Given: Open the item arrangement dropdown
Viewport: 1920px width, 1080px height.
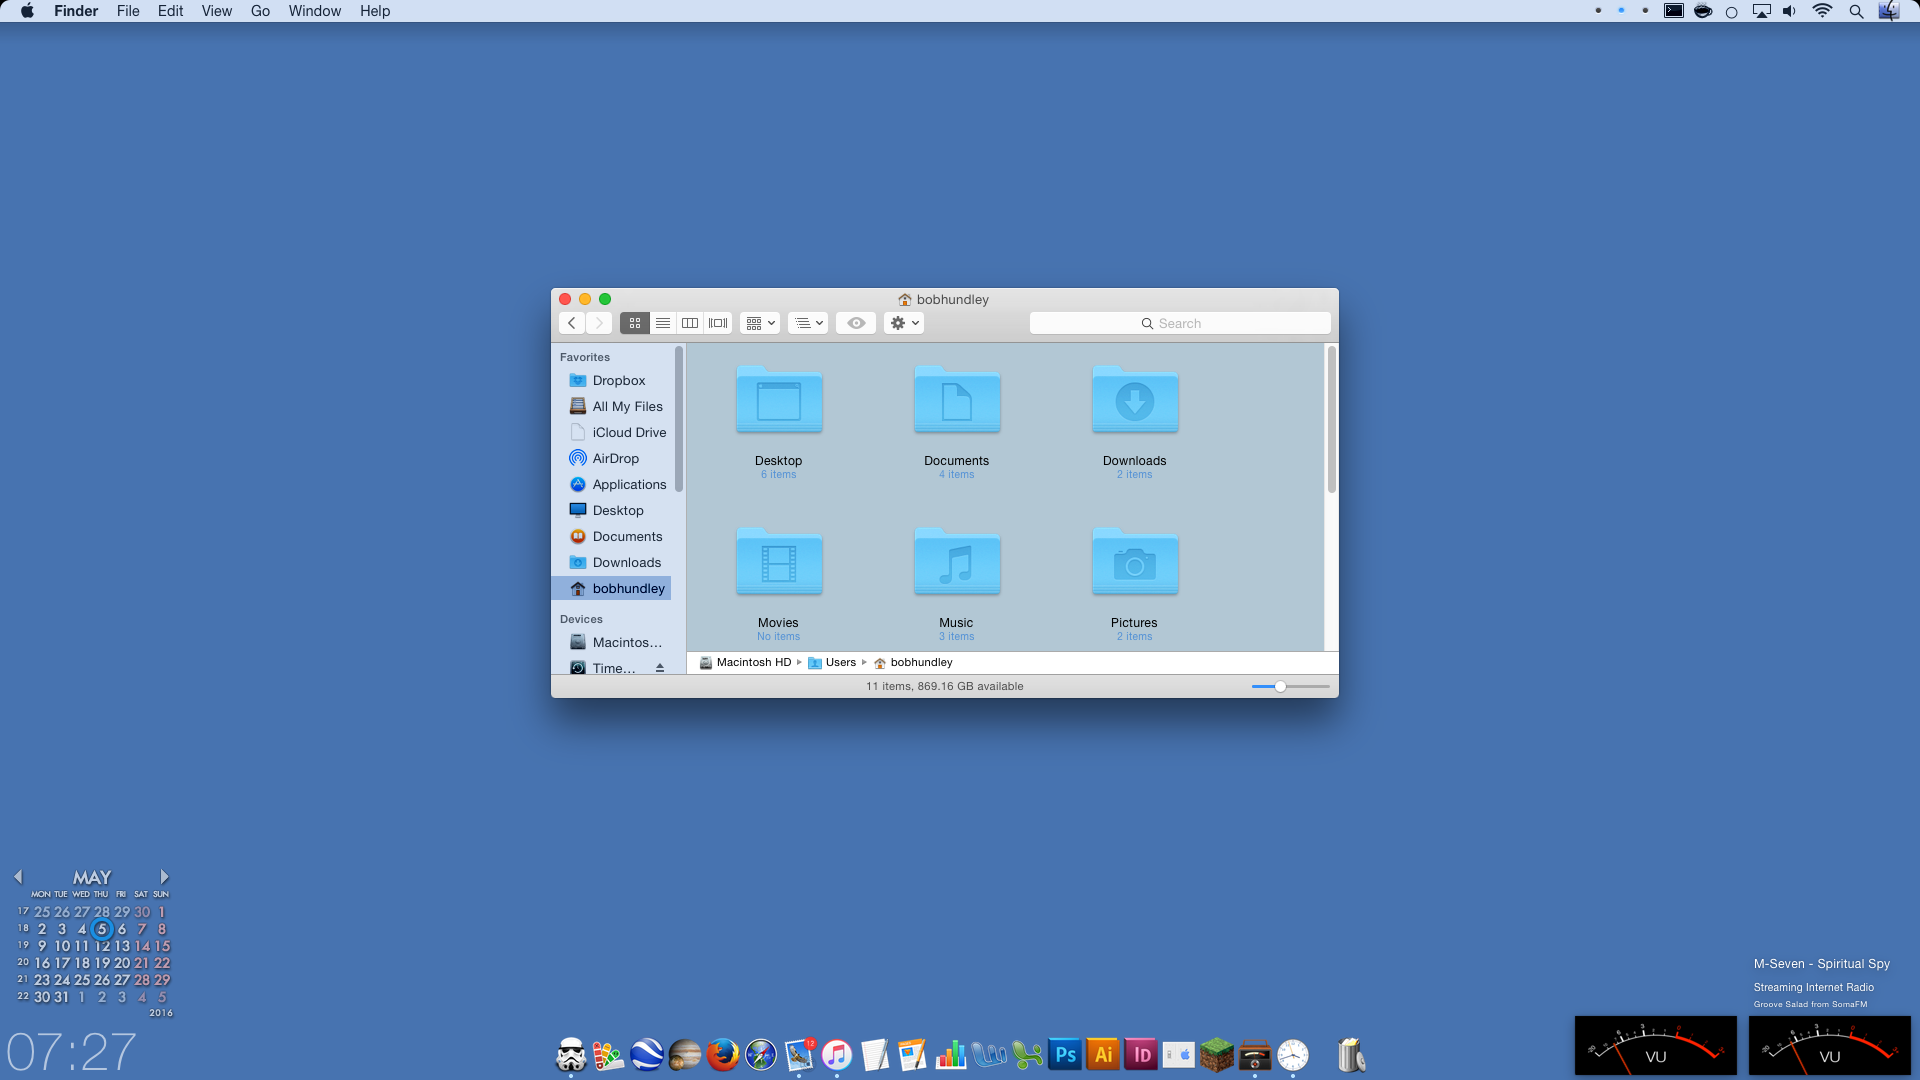Looking at the screenshot, I should click(x=760, y=323).
